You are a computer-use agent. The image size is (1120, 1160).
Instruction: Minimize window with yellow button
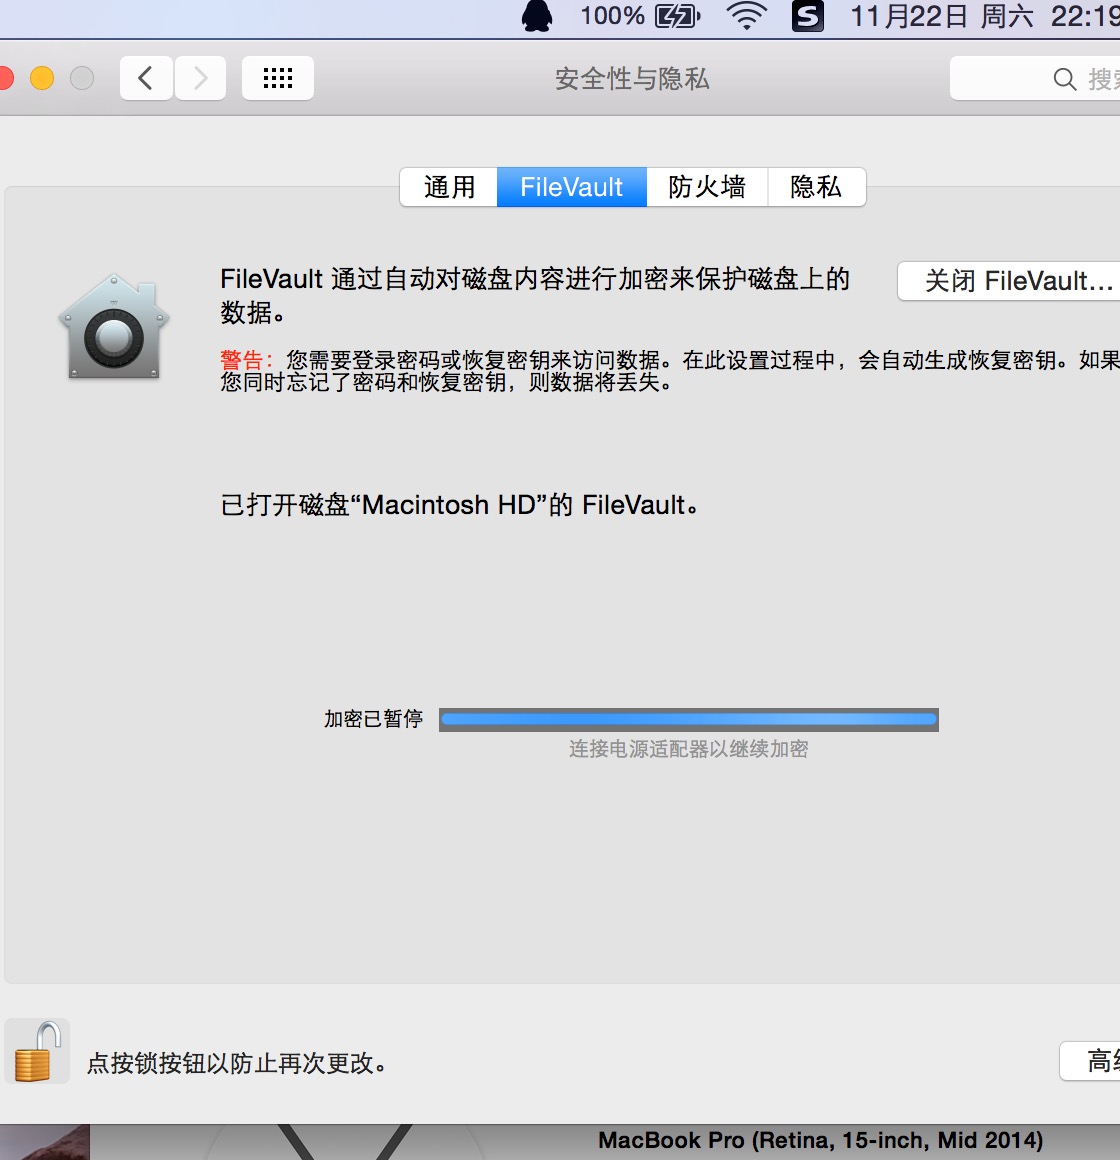pos(42,78)
